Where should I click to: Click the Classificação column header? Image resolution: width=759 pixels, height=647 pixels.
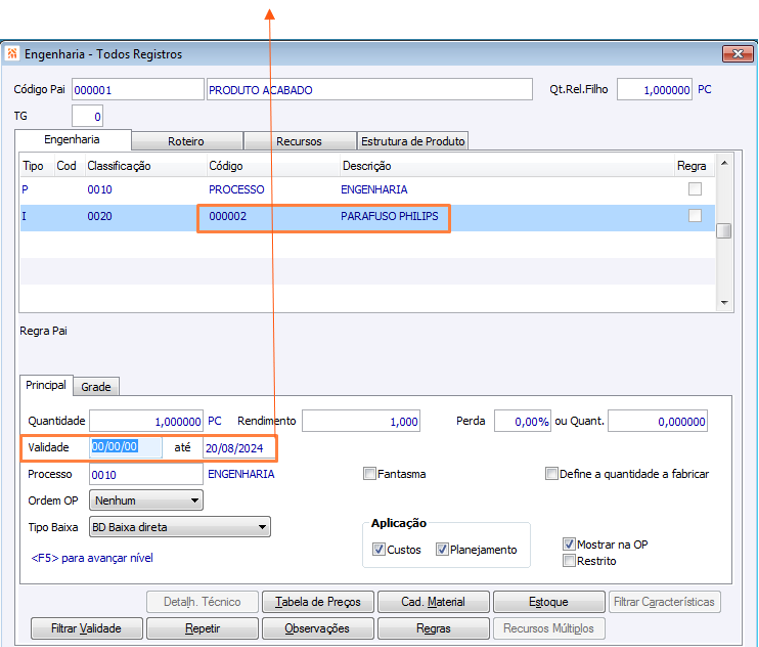[x=119, y=166]
